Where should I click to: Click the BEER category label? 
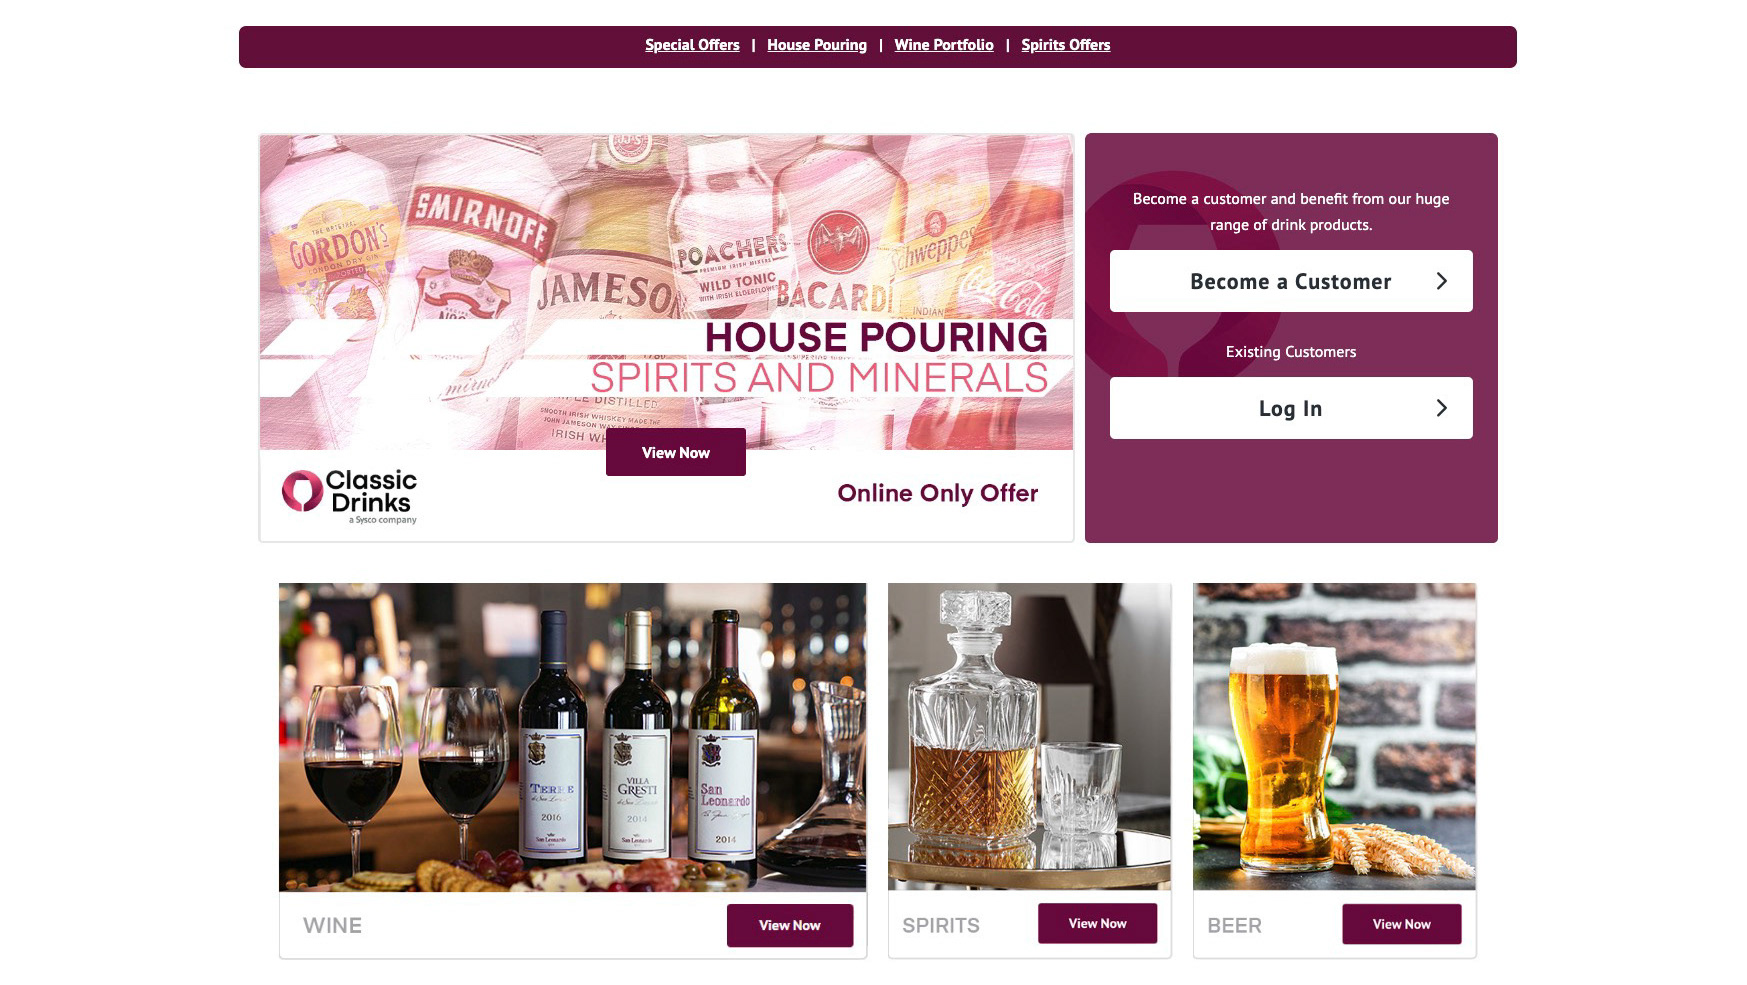pos(1234,926)
